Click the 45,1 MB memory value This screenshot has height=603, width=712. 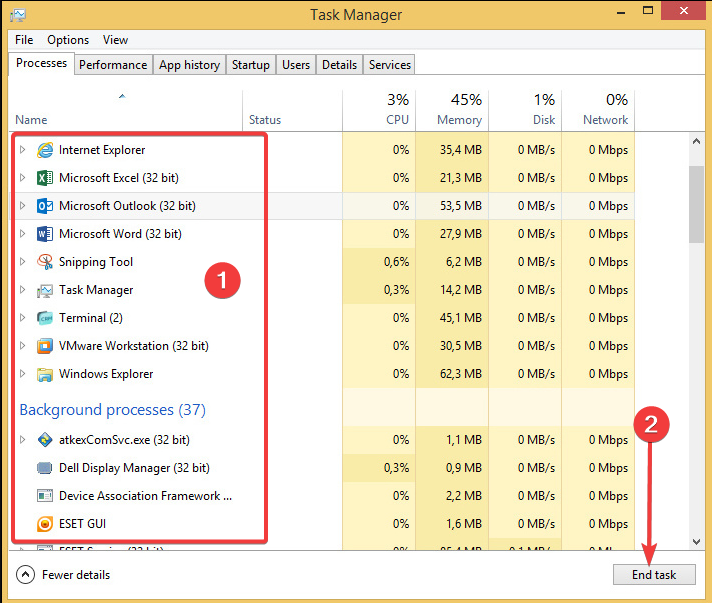pyautogui.click(x=460, y=318)
